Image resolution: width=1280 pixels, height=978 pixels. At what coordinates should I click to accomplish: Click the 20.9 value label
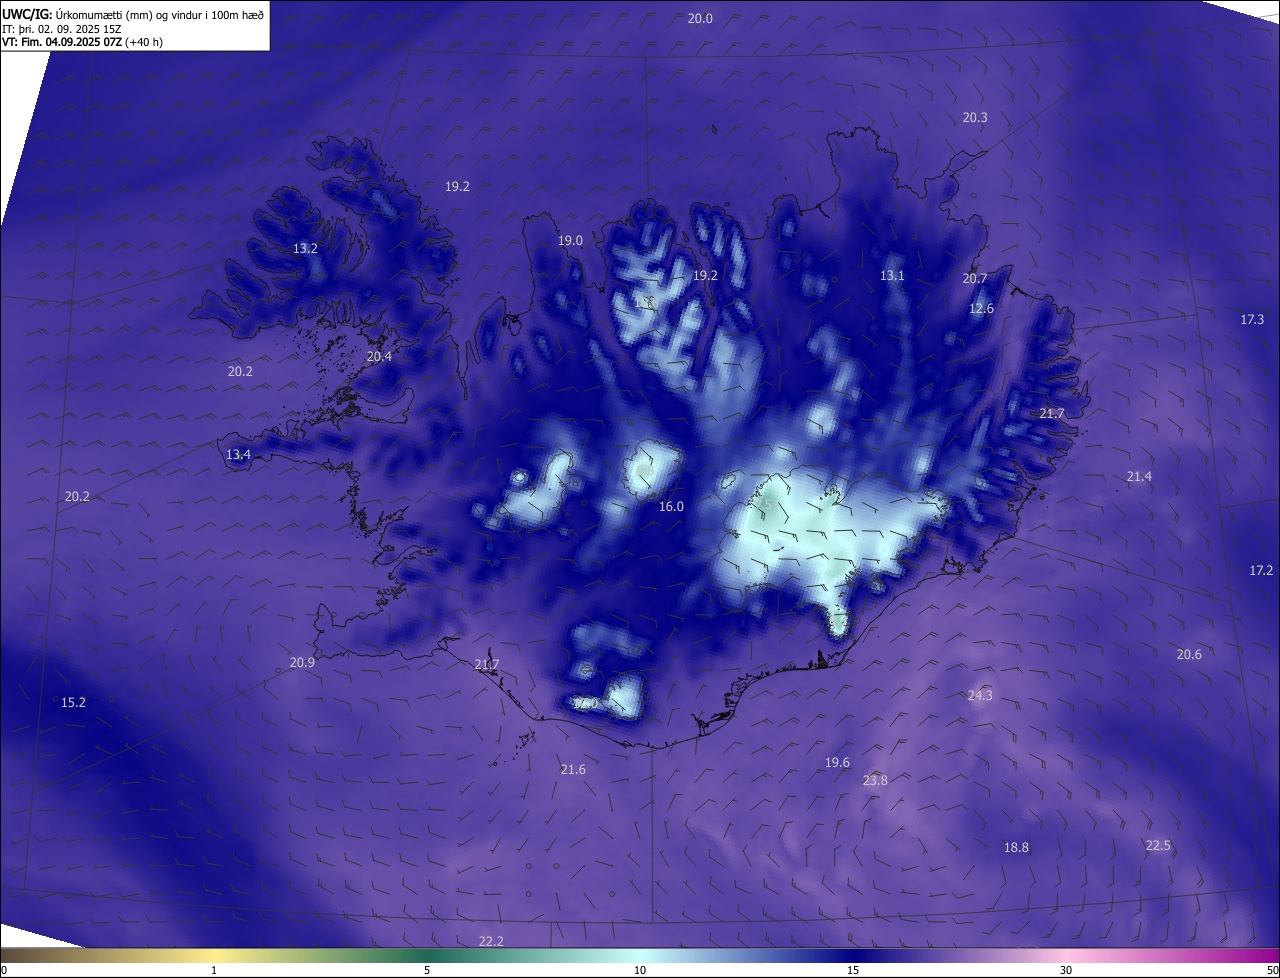tap(302, 663)
